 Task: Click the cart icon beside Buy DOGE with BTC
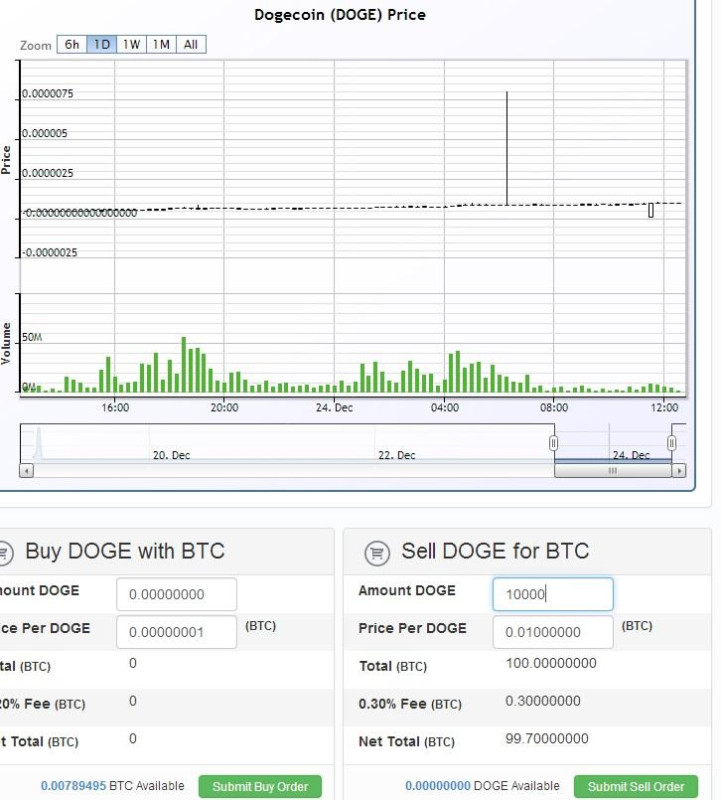(4, 553)
